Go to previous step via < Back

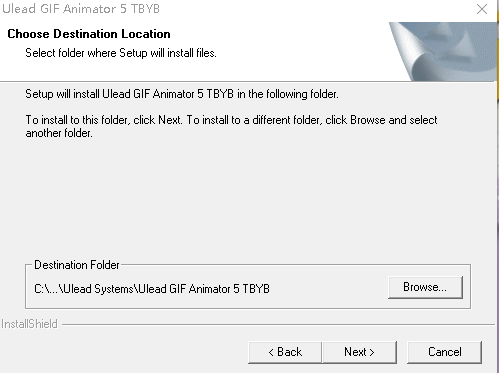(x=285, y=352)
